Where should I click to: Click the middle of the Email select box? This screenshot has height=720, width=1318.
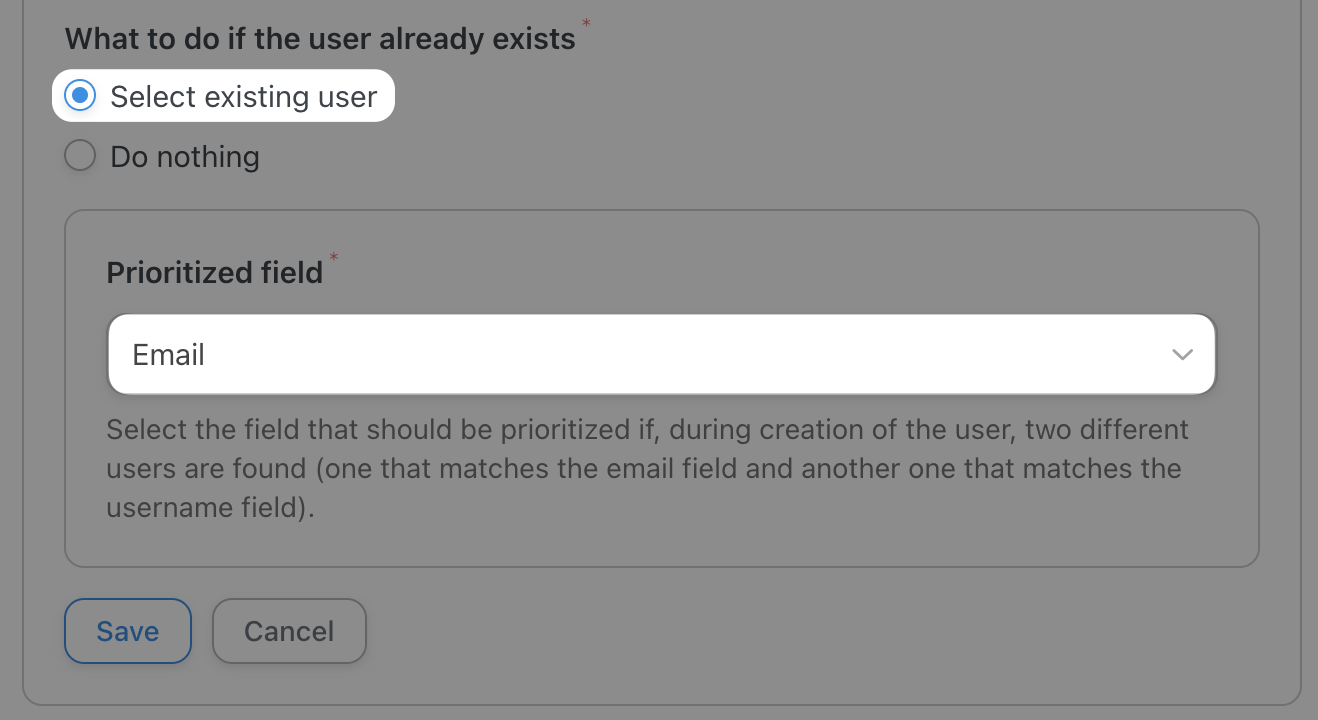click(661, 355)
